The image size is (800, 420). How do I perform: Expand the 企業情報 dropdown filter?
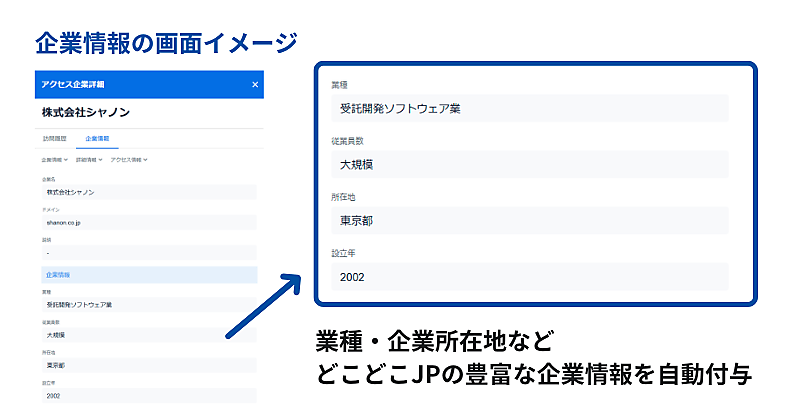click(53, 160)
